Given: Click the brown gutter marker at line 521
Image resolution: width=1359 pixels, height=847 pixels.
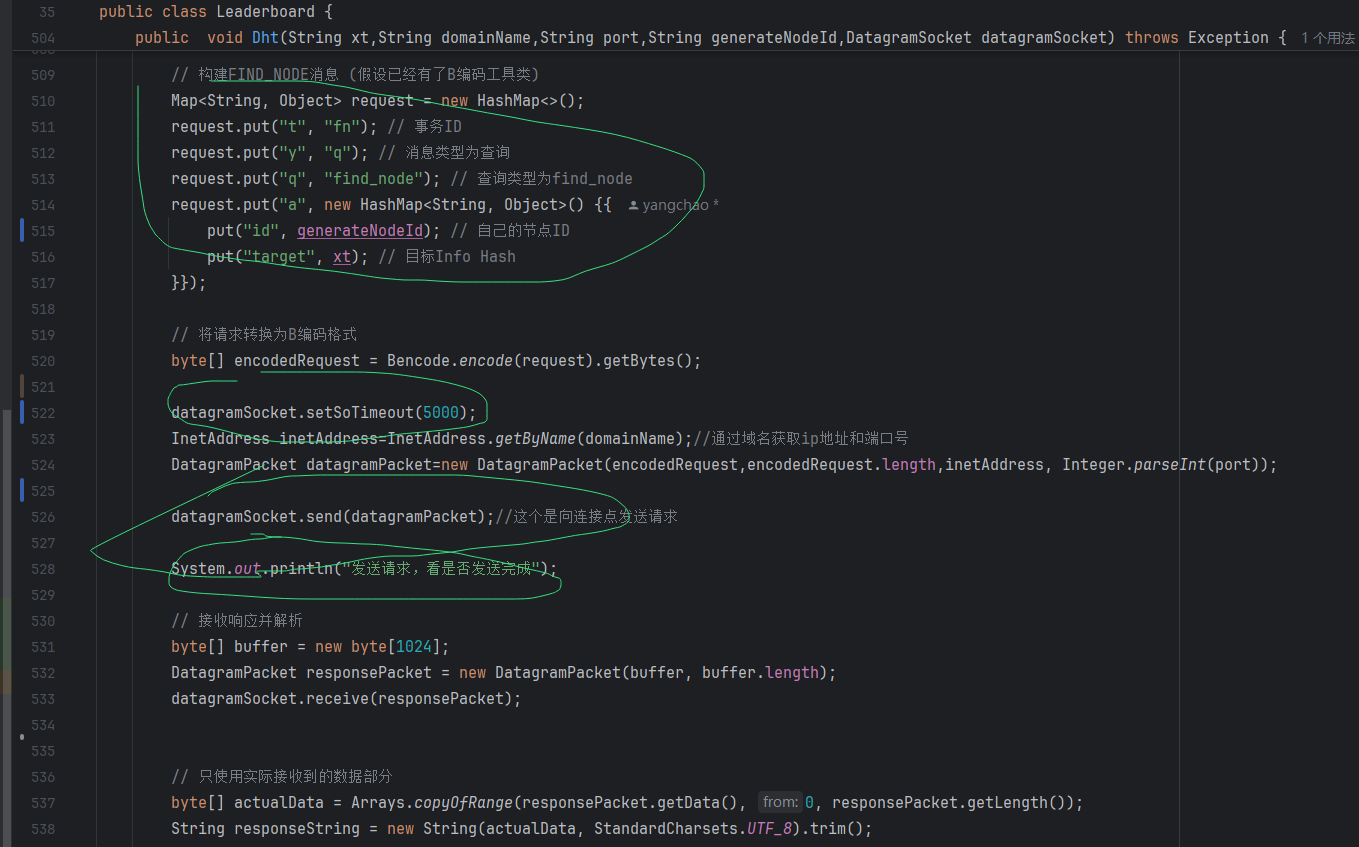Looking at the screenshot, I should [22, 387].
